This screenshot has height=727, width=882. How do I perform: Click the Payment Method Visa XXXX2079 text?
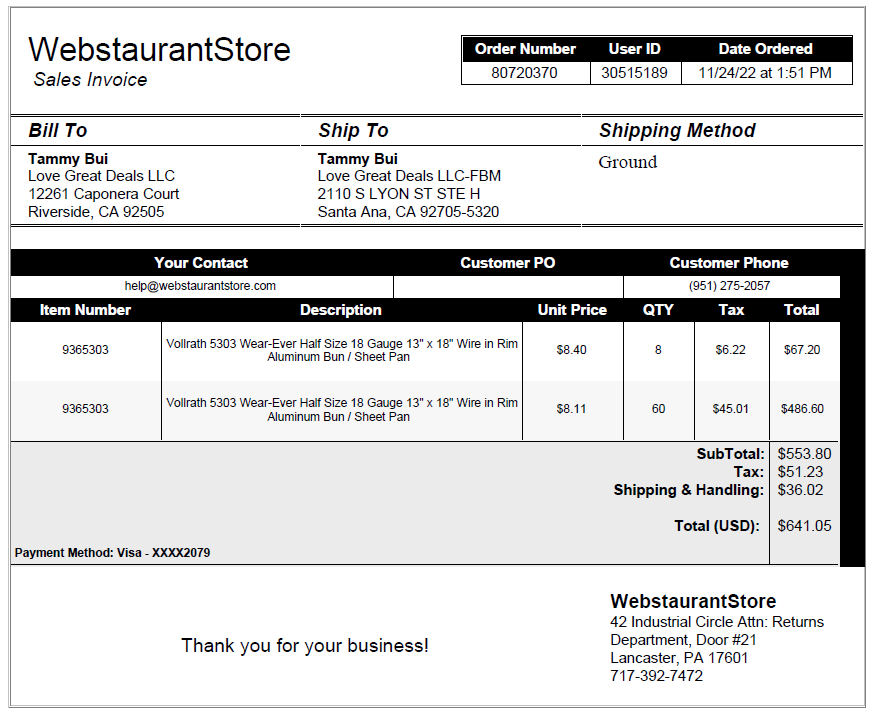(112, 553)
